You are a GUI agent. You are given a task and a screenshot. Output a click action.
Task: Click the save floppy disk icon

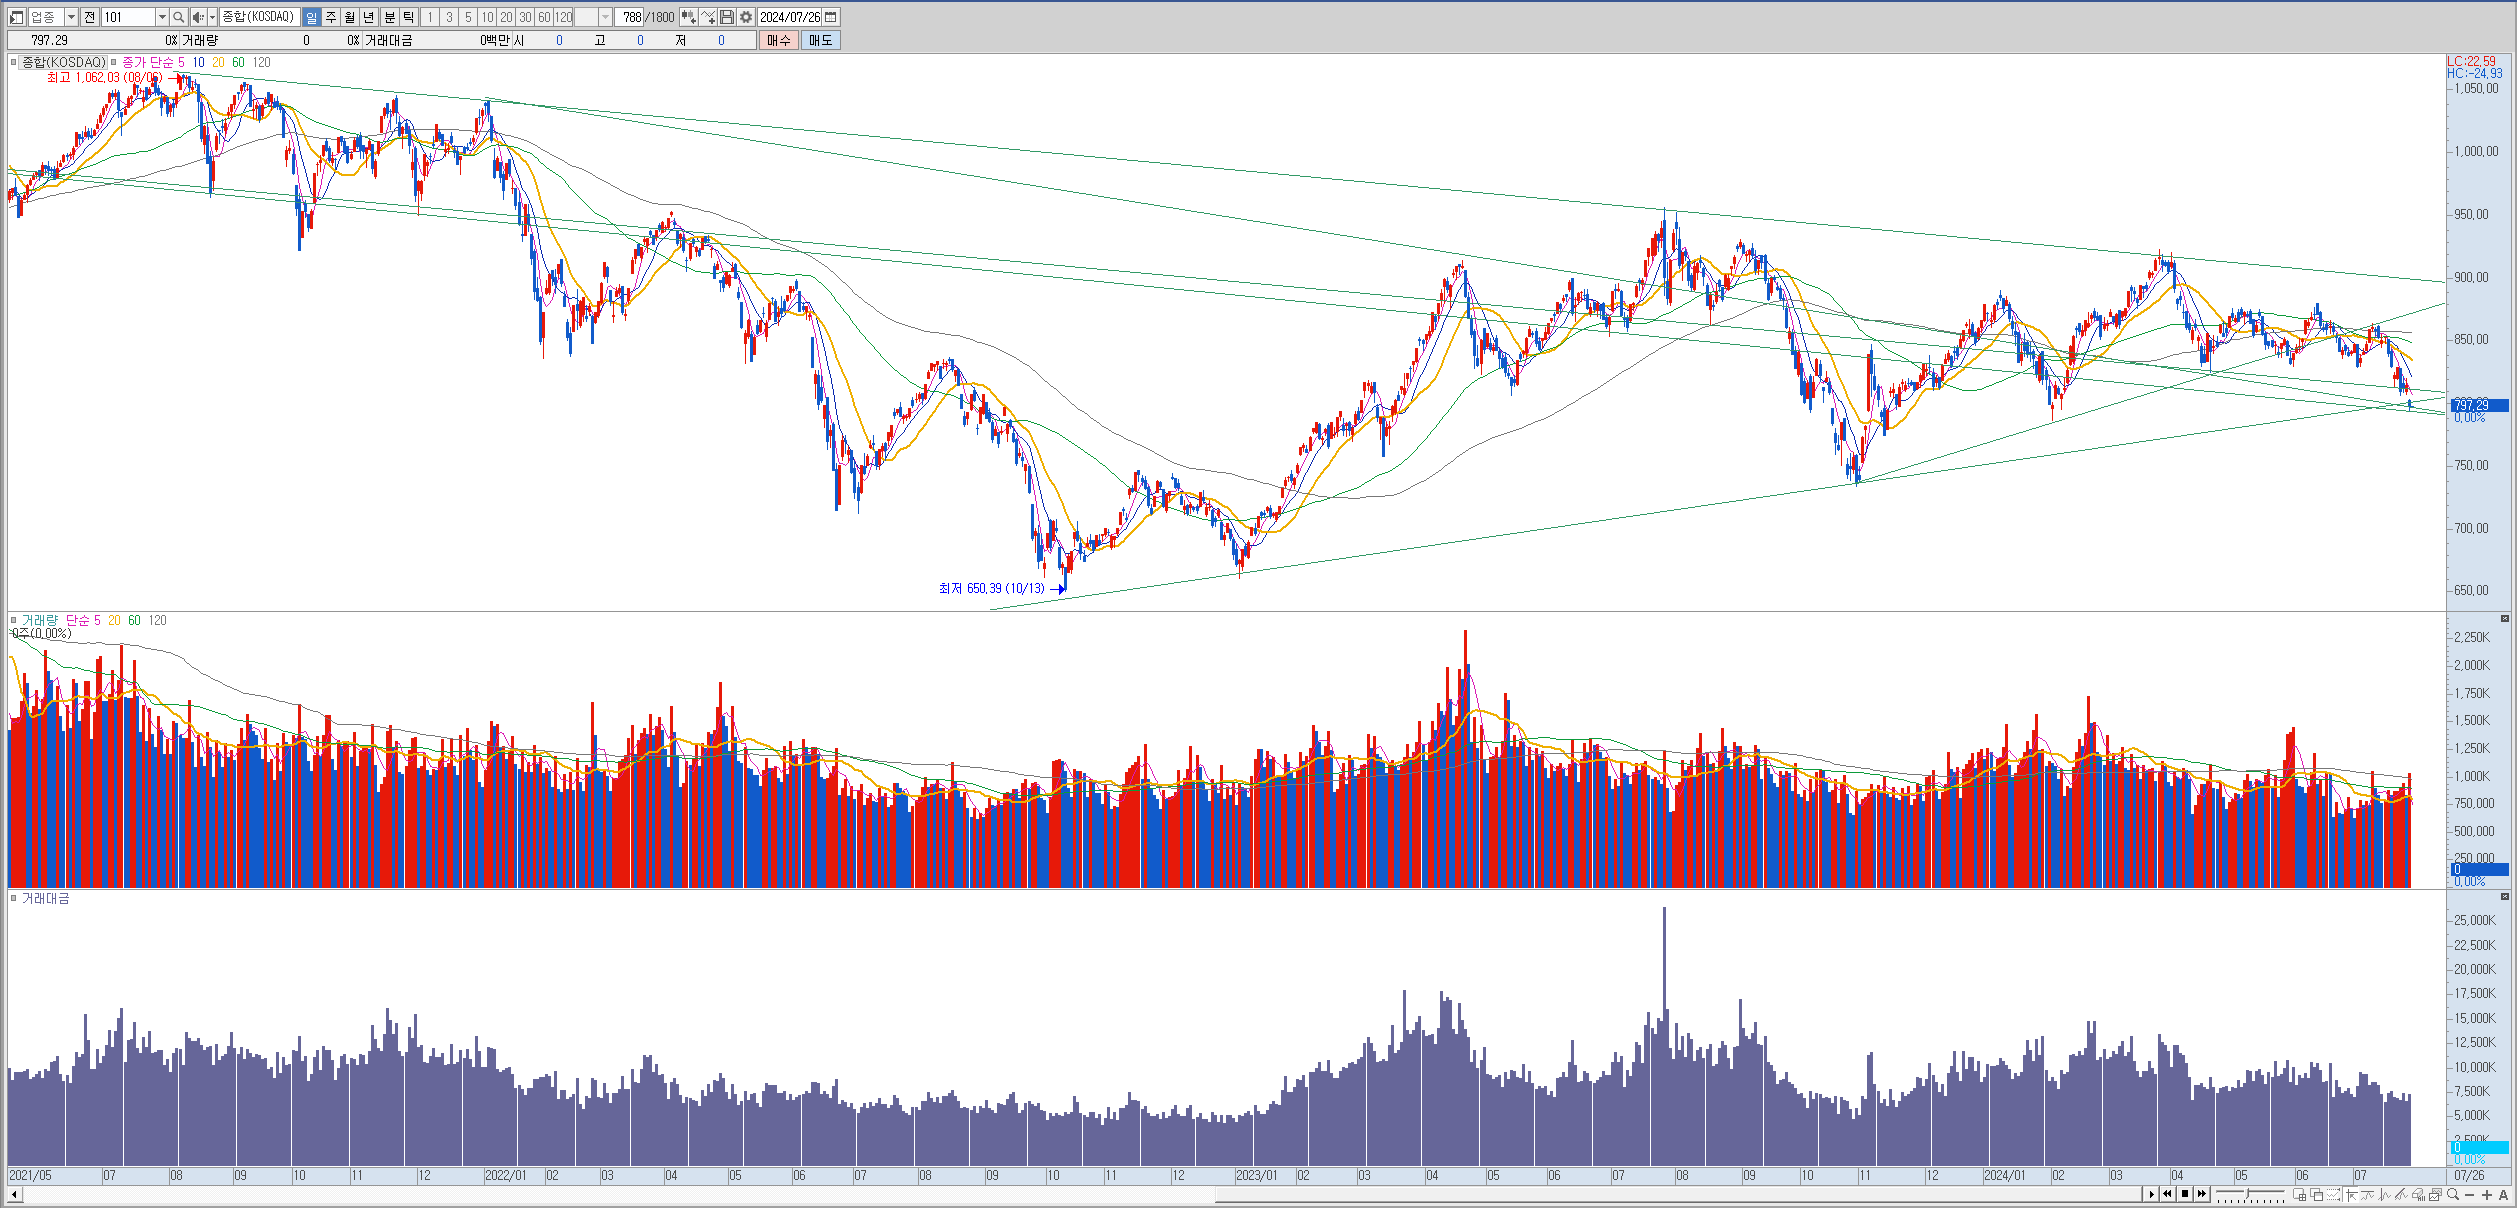[727, 17]
